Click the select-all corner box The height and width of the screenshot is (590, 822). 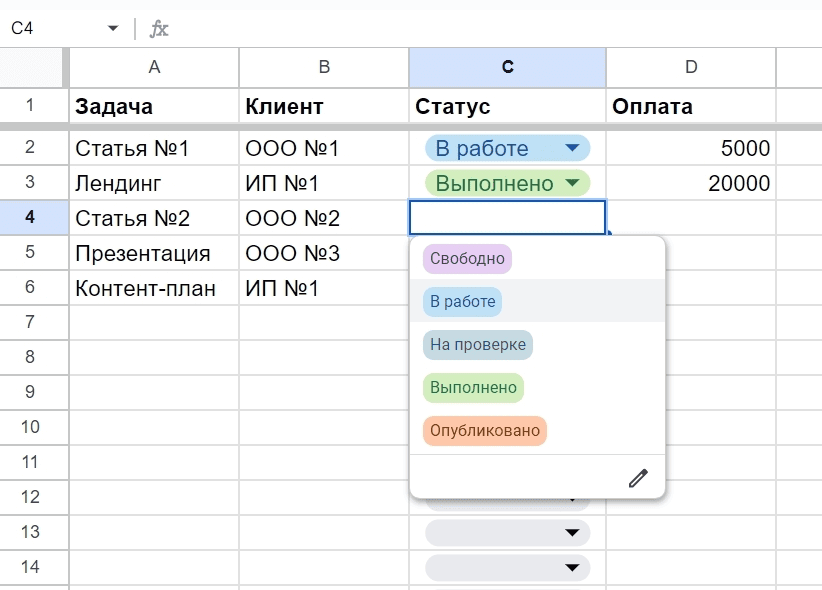coord(33,67)
